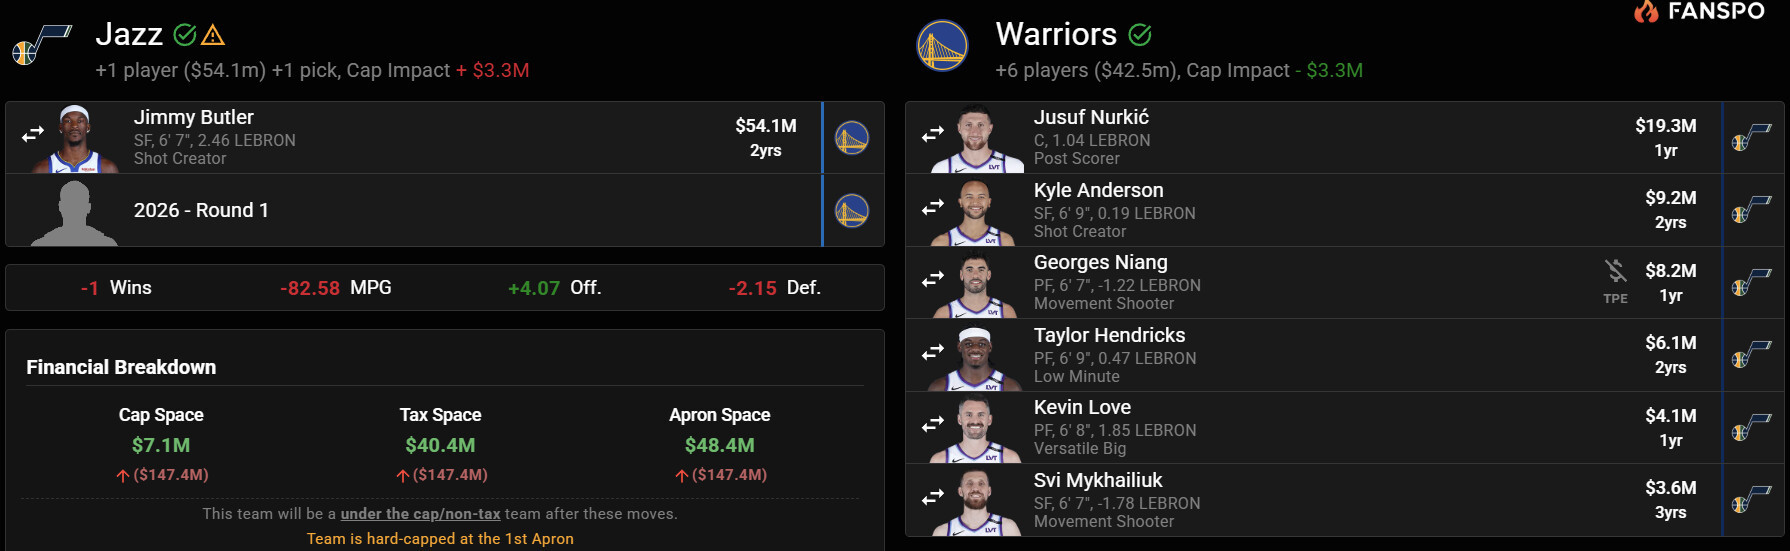The width and height of the screenshot is (1790, 551).
Task: Click swap arrows next to Kyle Anderson
Action: pos(933,207)
